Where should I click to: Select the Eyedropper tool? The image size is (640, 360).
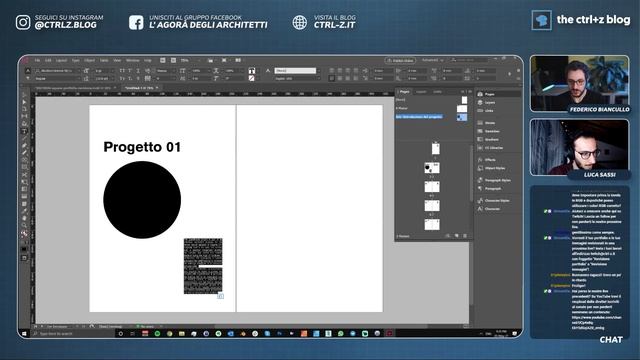24,211
